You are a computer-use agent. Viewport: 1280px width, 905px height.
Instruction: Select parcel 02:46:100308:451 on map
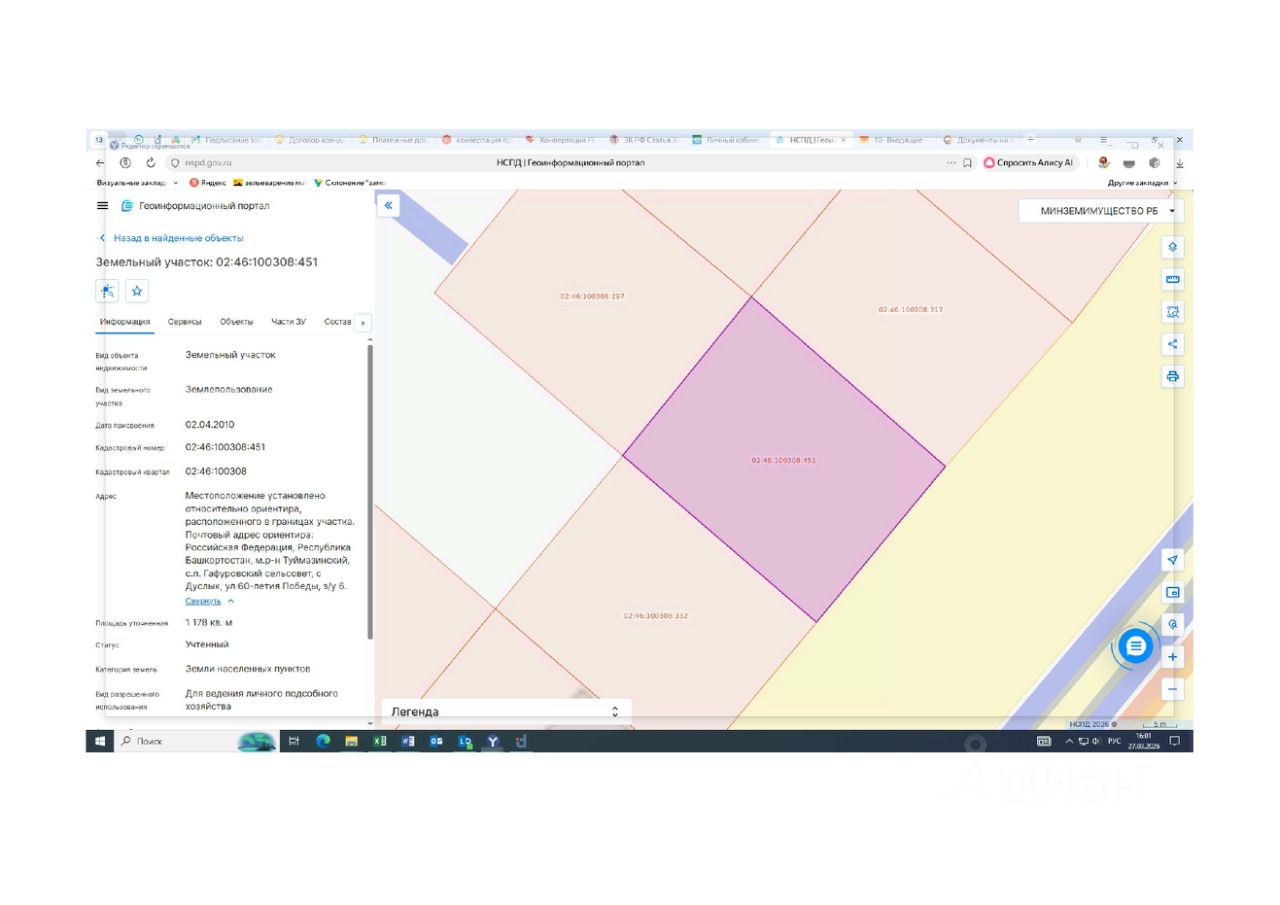[x=784, y=460]
